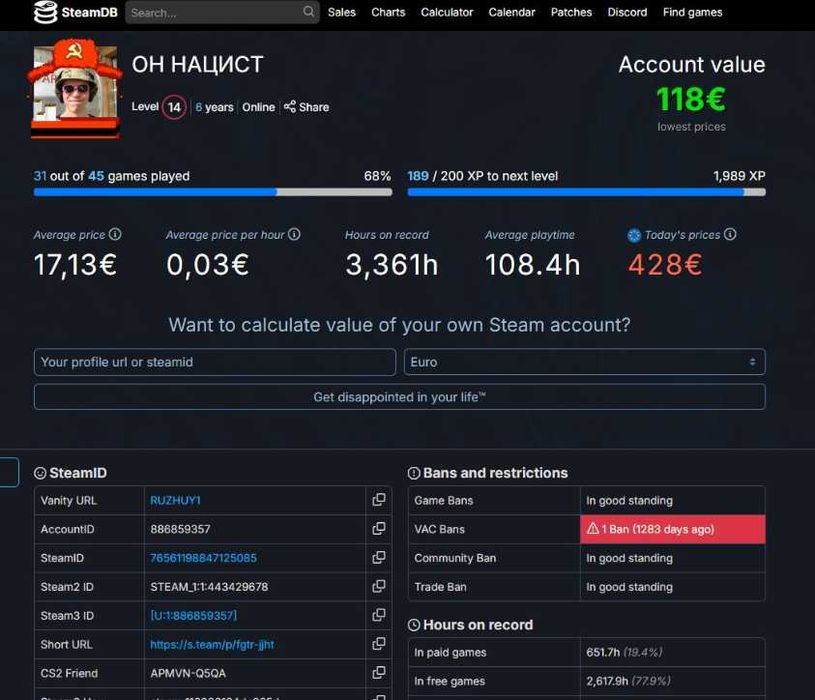The width and height of the screenshot is (815, 700).
Task: Open the 76561198847125085 SteamID link
Action: 203,558
